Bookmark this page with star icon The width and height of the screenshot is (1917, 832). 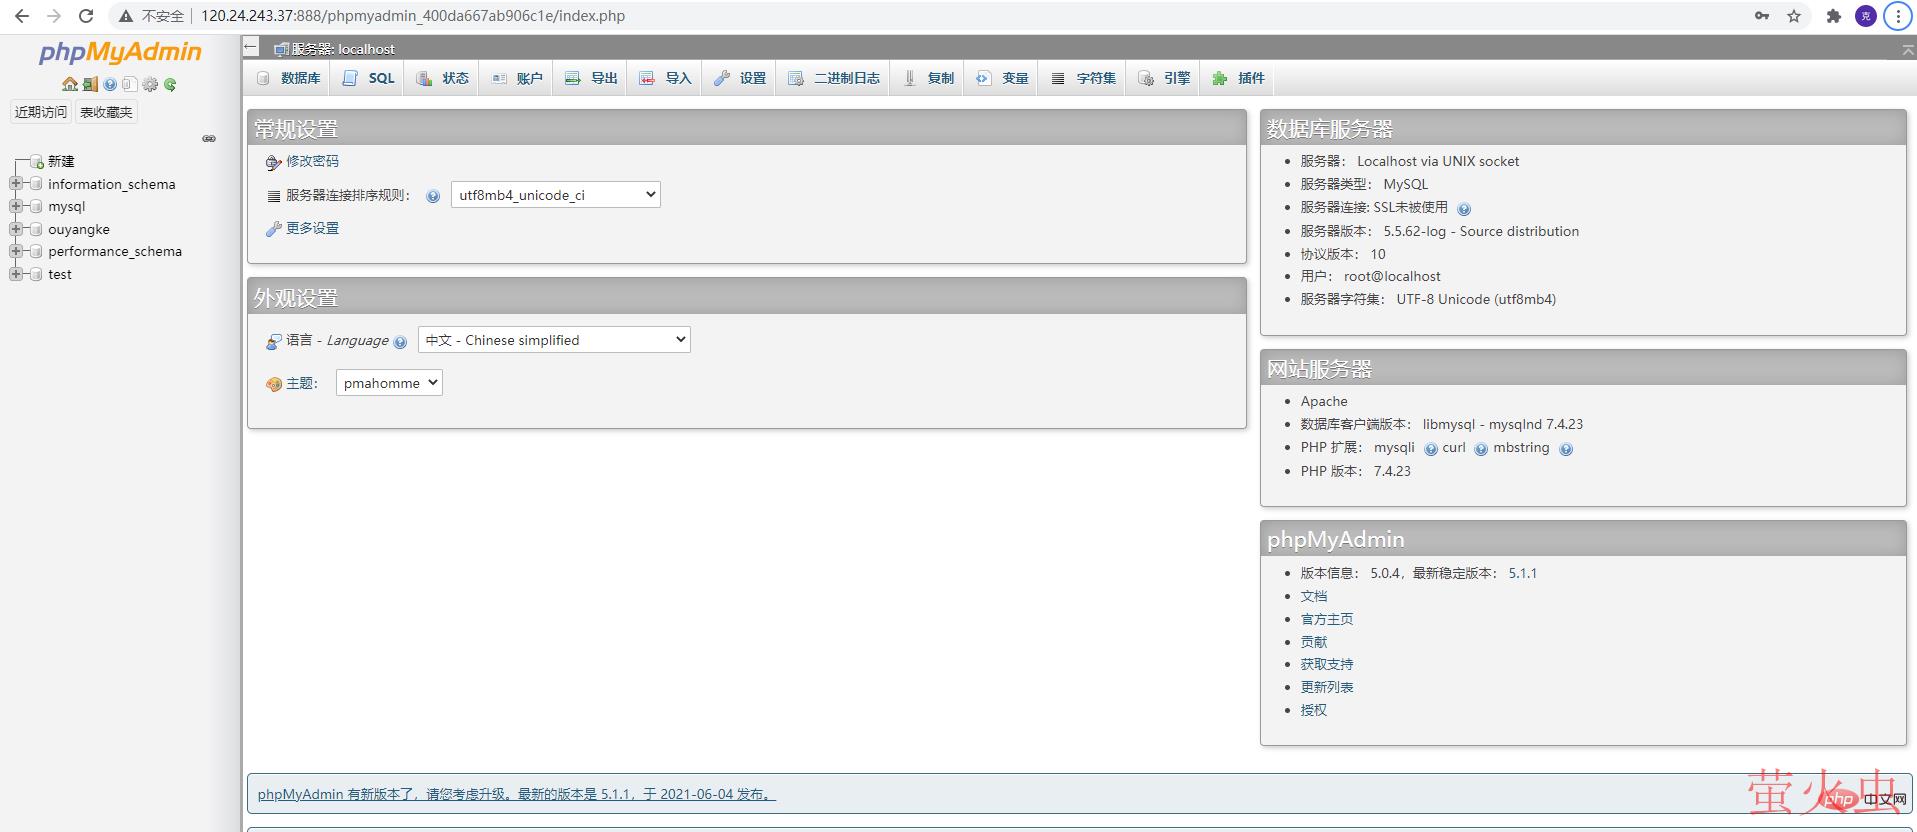pos(1793,16)
